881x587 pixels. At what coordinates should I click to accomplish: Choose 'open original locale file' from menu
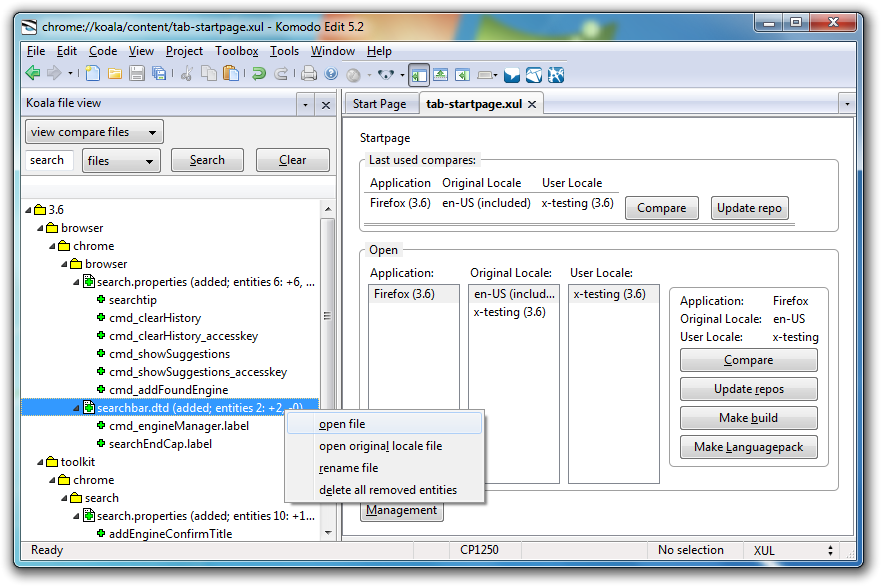(385, 446)
